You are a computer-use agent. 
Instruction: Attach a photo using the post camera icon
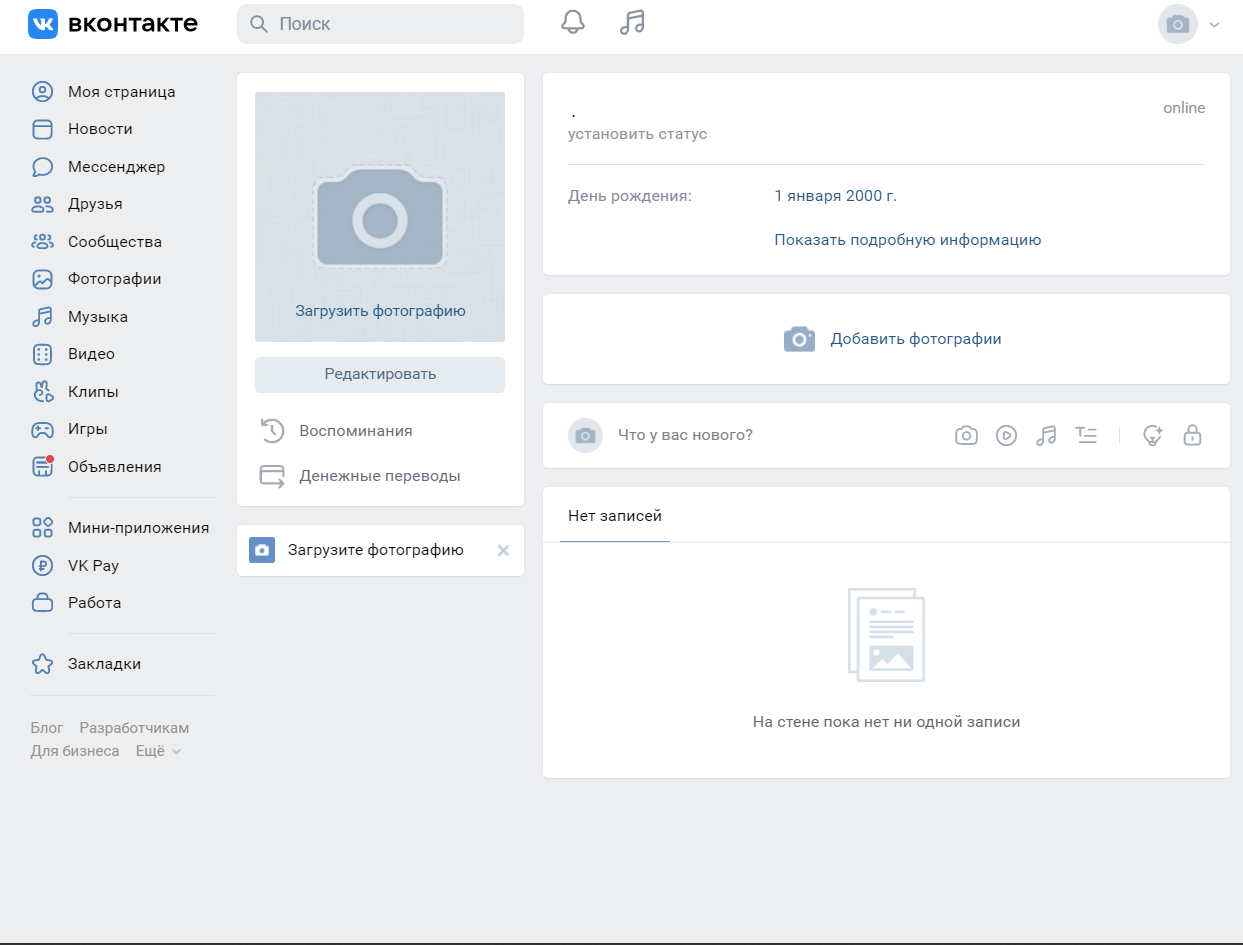(966, 435)
